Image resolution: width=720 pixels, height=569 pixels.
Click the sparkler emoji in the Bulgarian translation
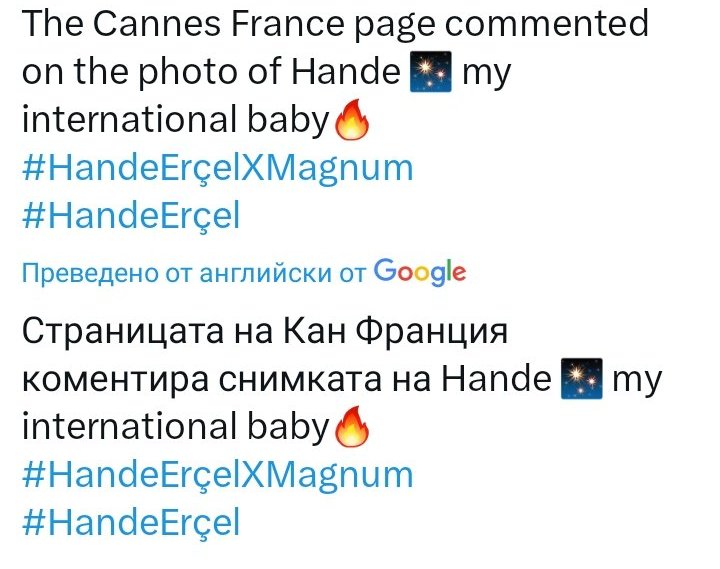[x=581, y=379]
